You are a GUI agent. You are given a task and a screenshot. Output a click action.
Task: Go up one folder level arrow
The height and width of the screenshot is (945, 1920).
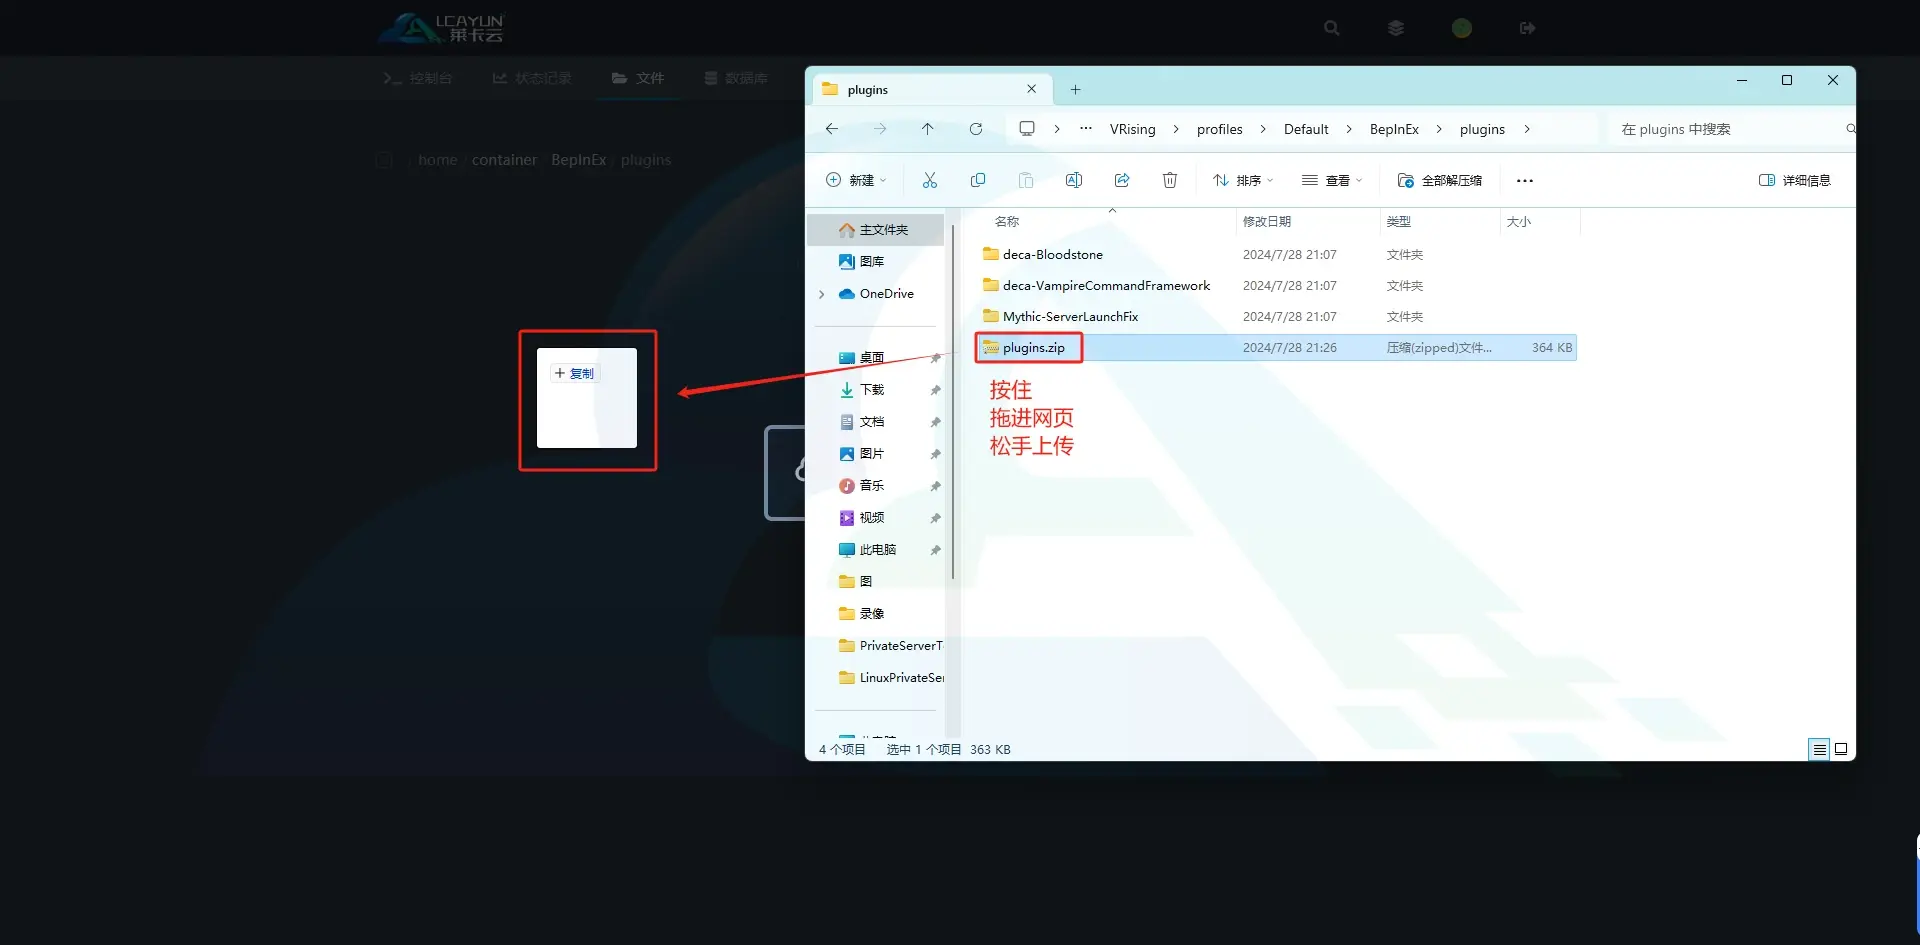[x=927, y=129]
